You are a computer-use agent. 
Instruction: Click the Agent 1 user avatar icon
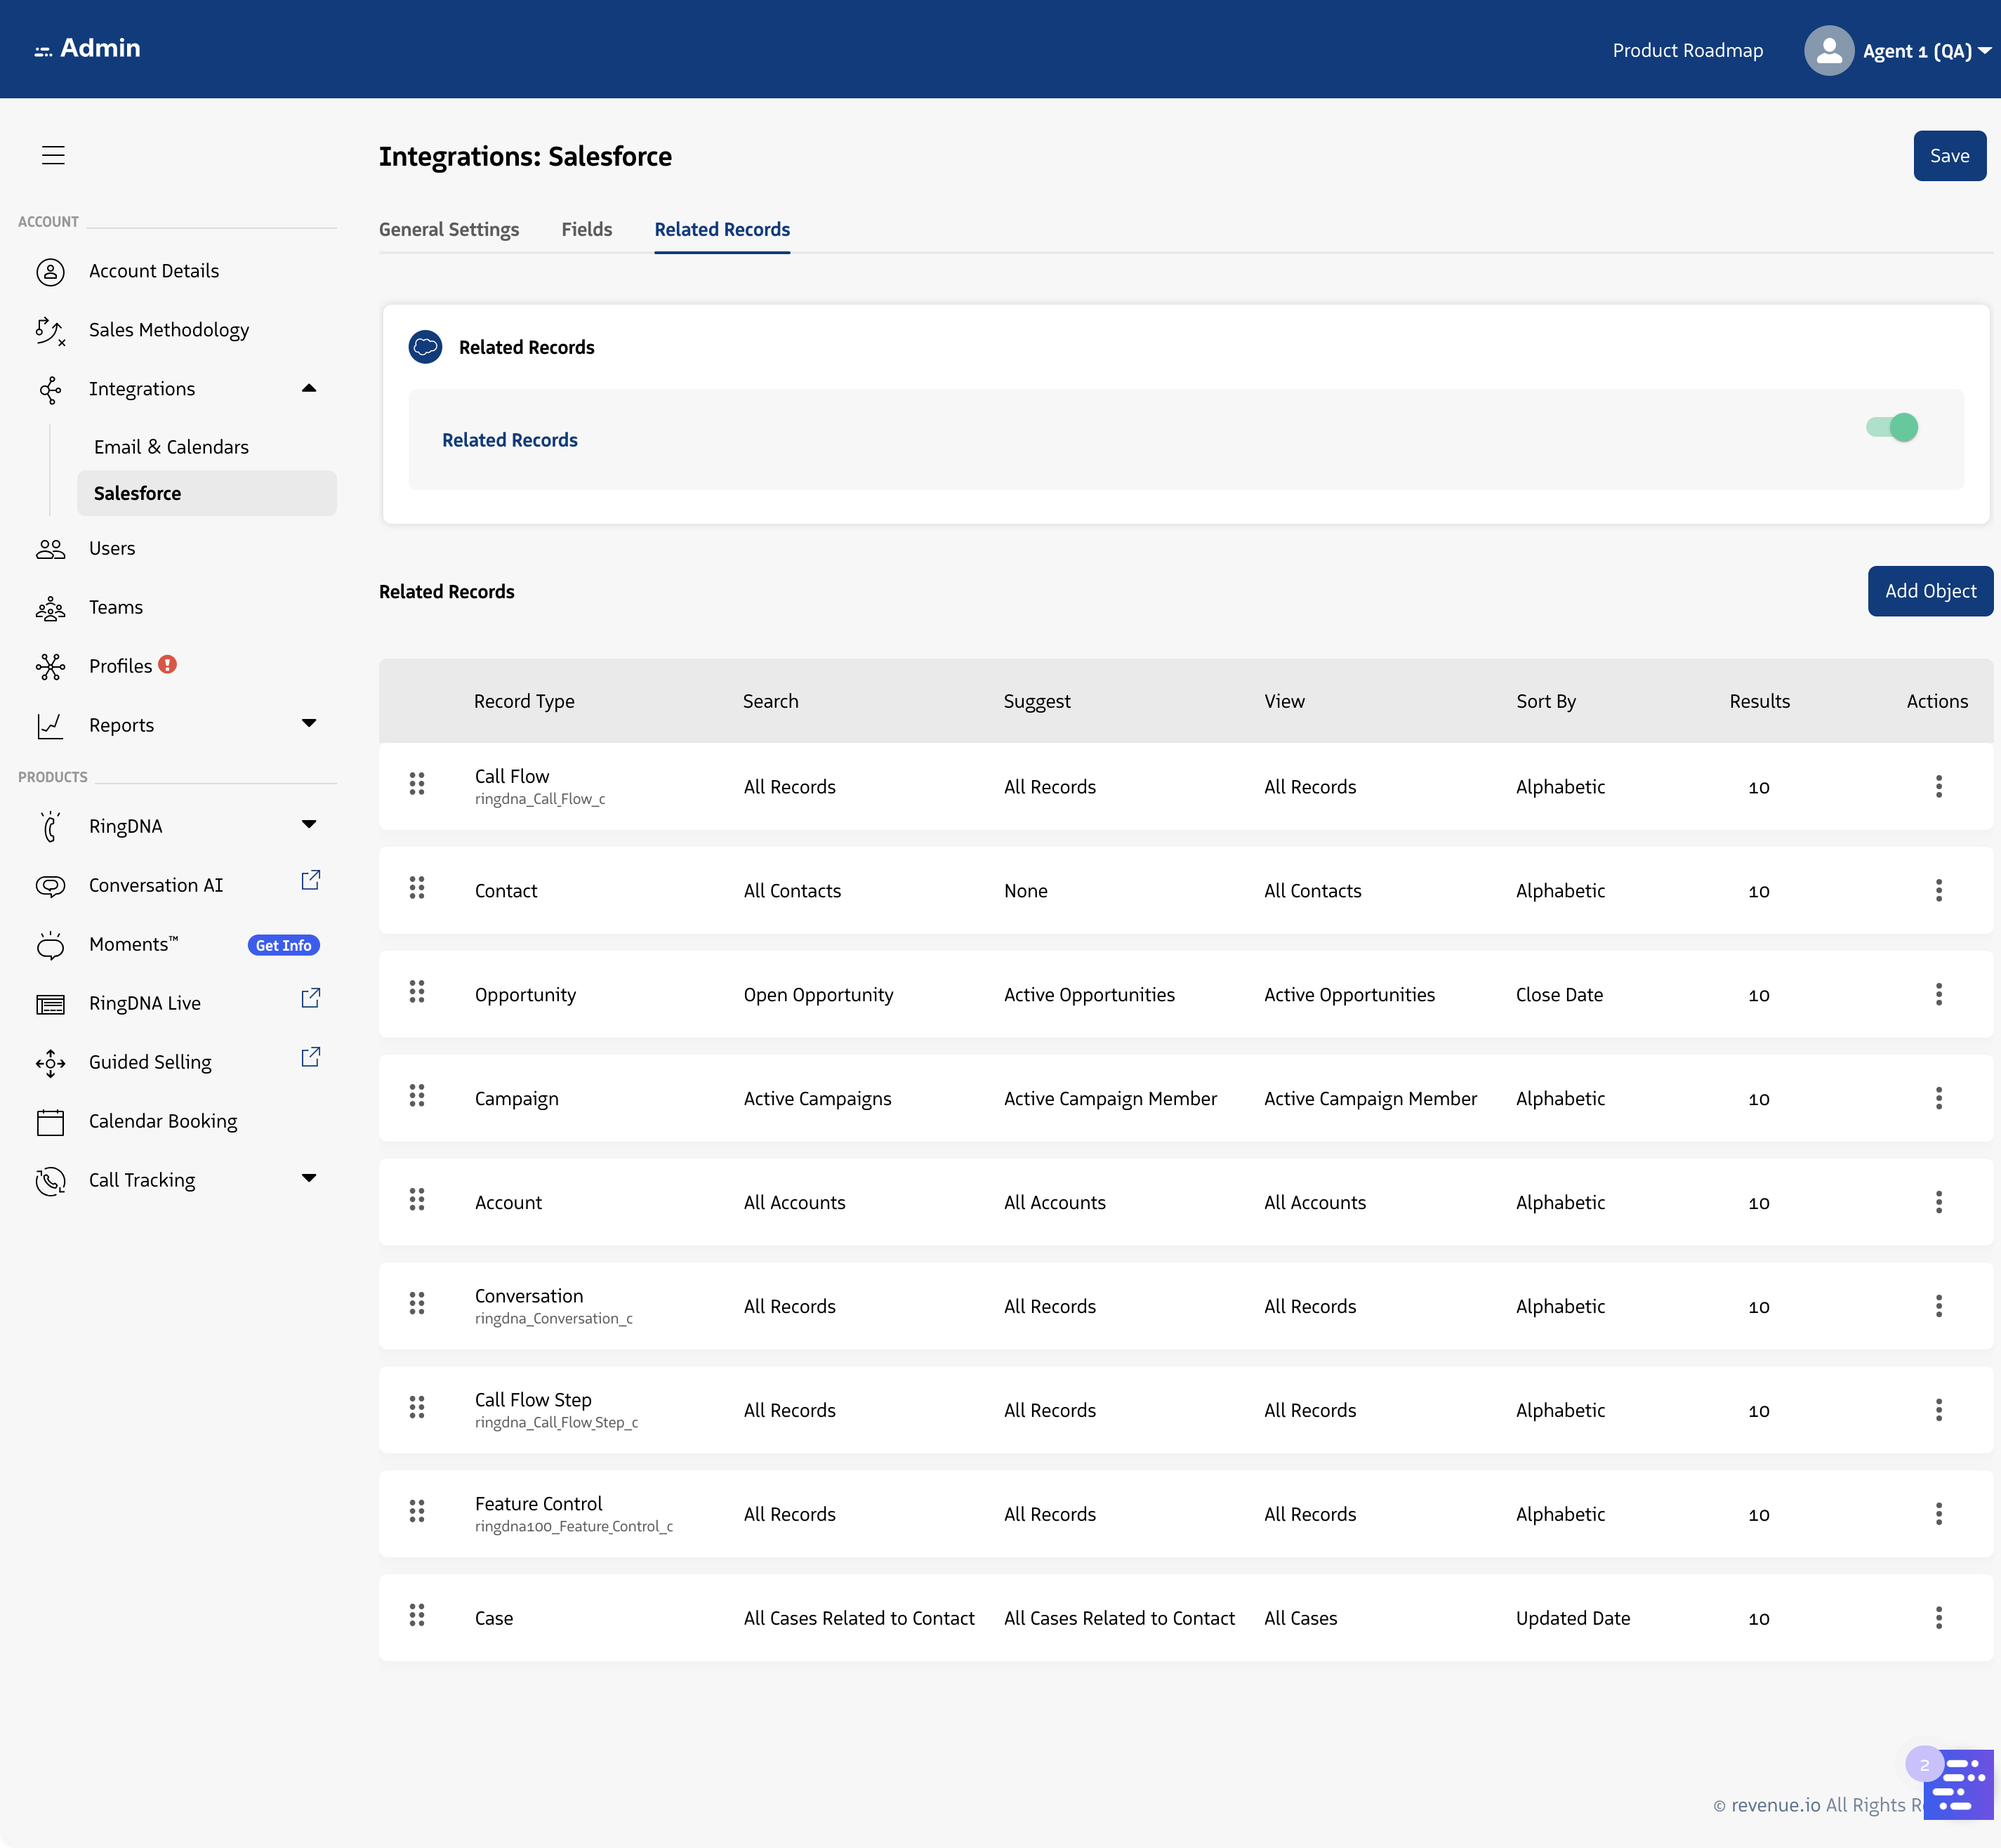[1828, 50]
